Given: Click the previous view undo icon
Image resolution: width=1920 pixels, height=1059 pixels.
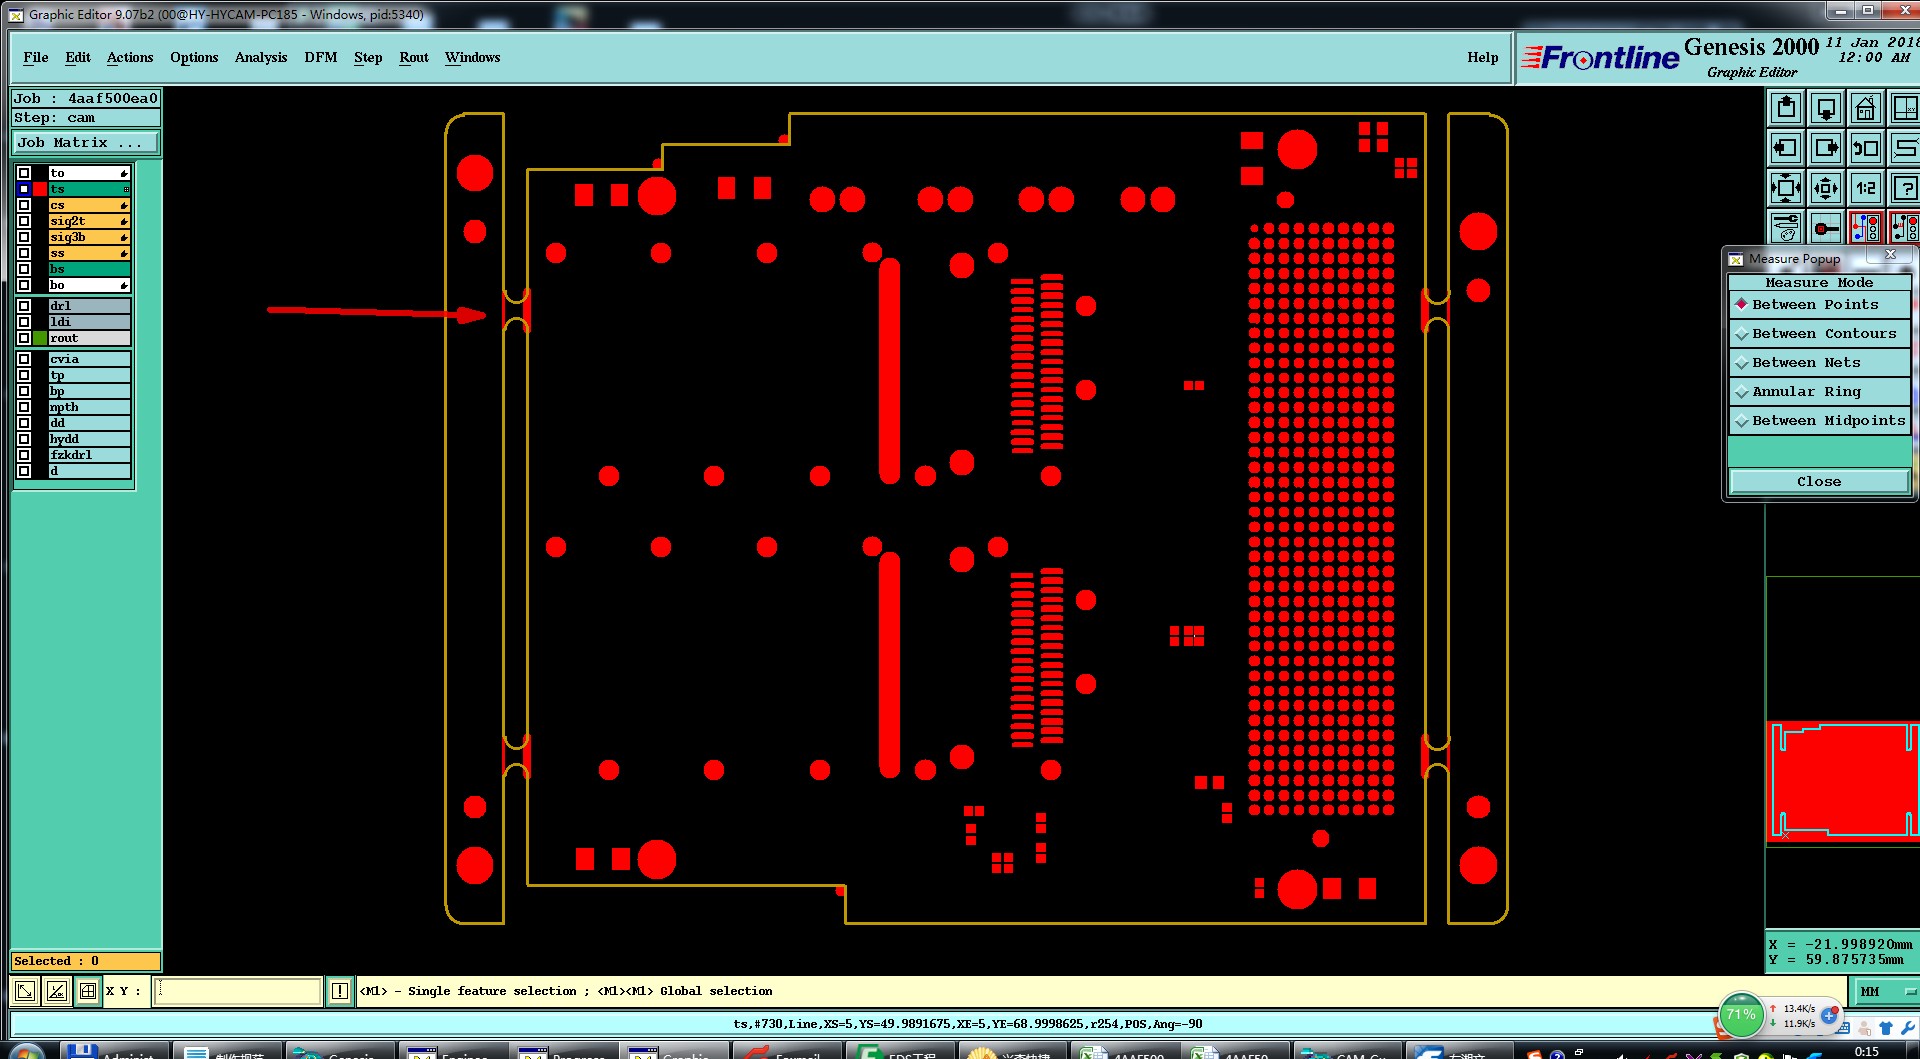Looking at the screenshot, I should pyautogui.click(x=1865, y=148).
